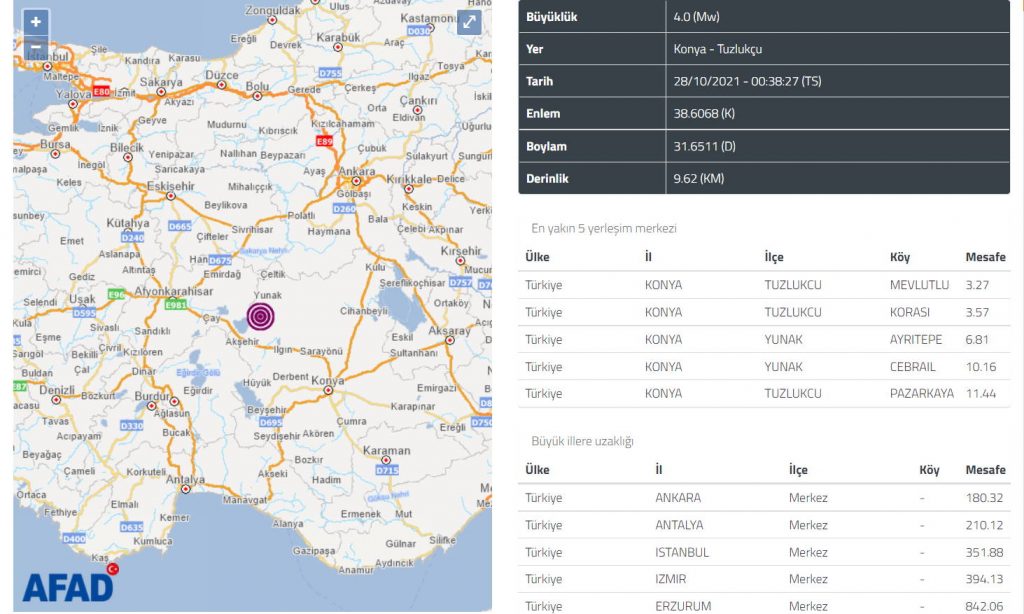Click the D400 road shield near Kaş

point(74,539)
